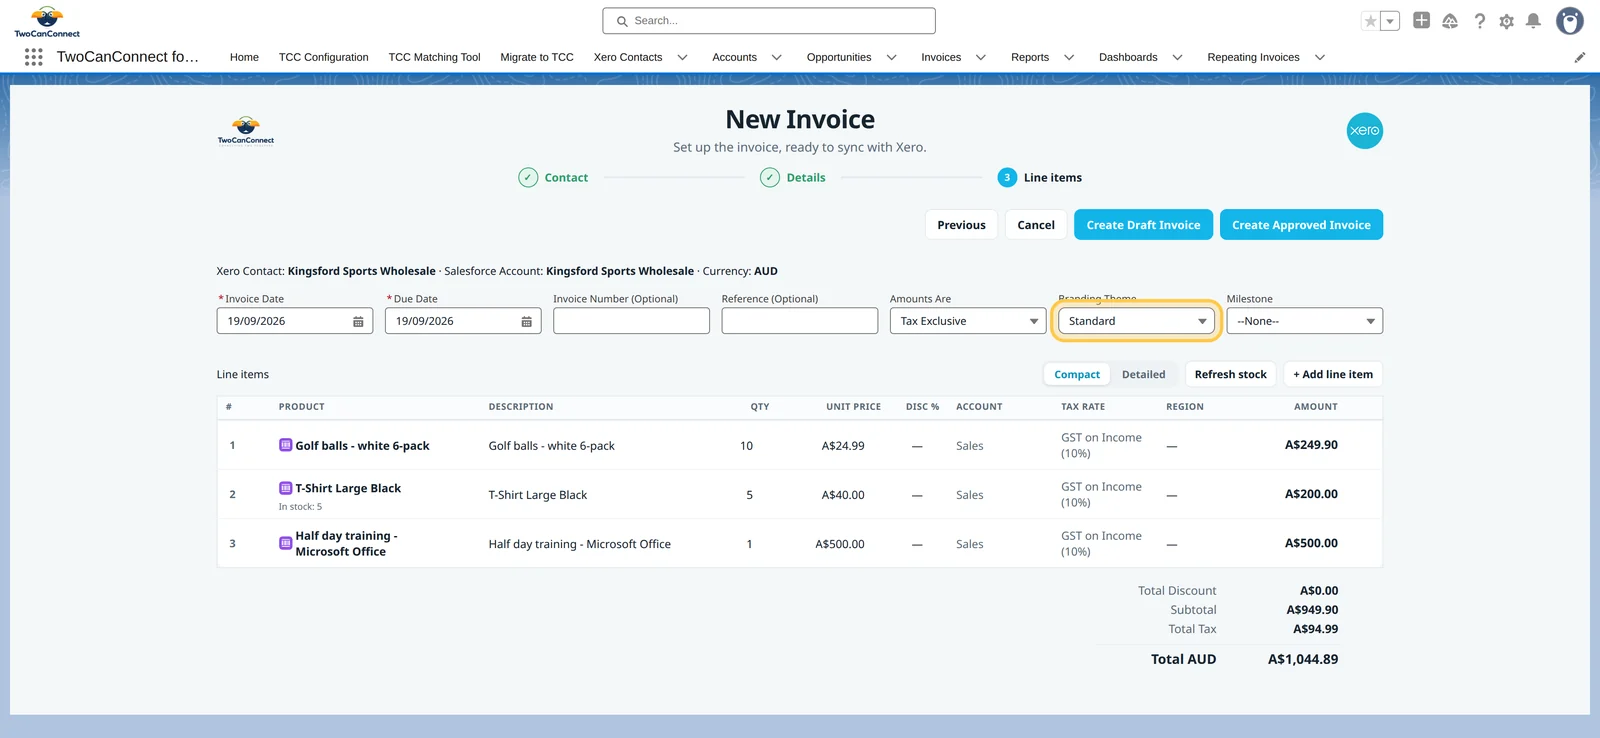1600x738 pixels.
Task: Click the A$249.90 amount cell
Action: click(x=1311, y=445)
